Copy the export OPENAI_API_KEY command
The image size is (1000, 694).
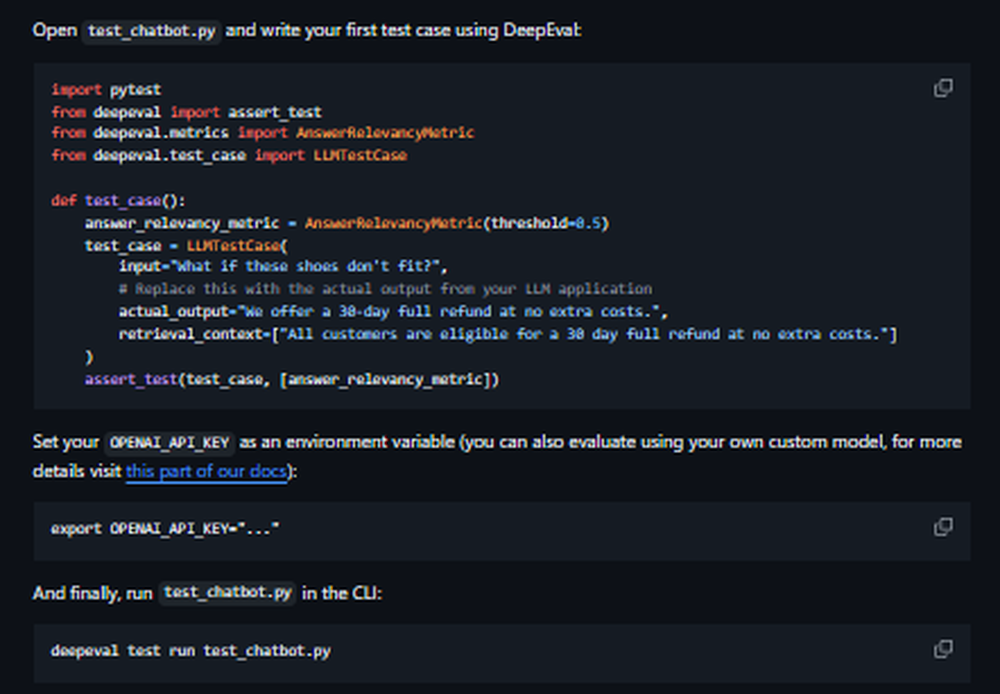pos(943,527)
